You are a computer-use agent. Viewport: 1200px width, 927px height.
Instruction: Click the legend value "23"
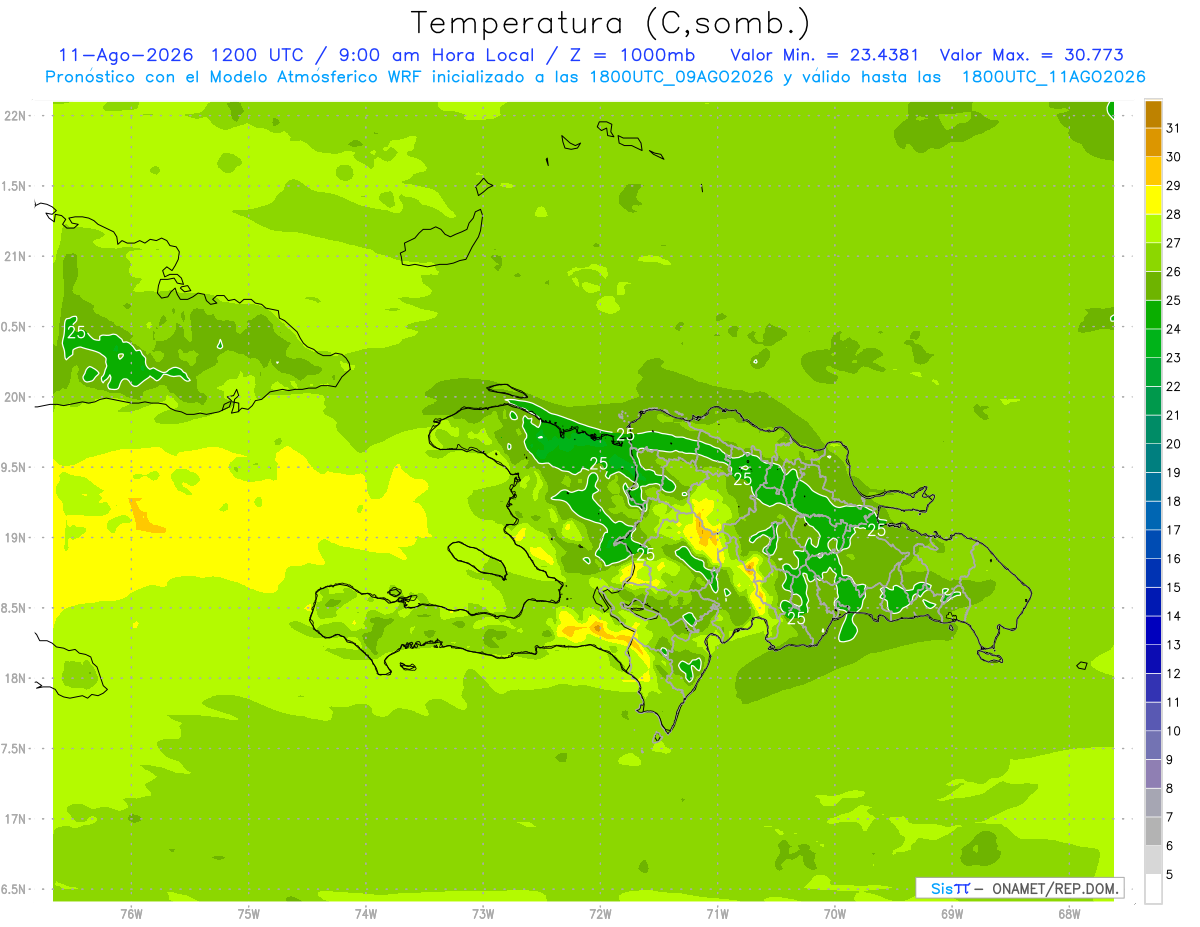1174,357
